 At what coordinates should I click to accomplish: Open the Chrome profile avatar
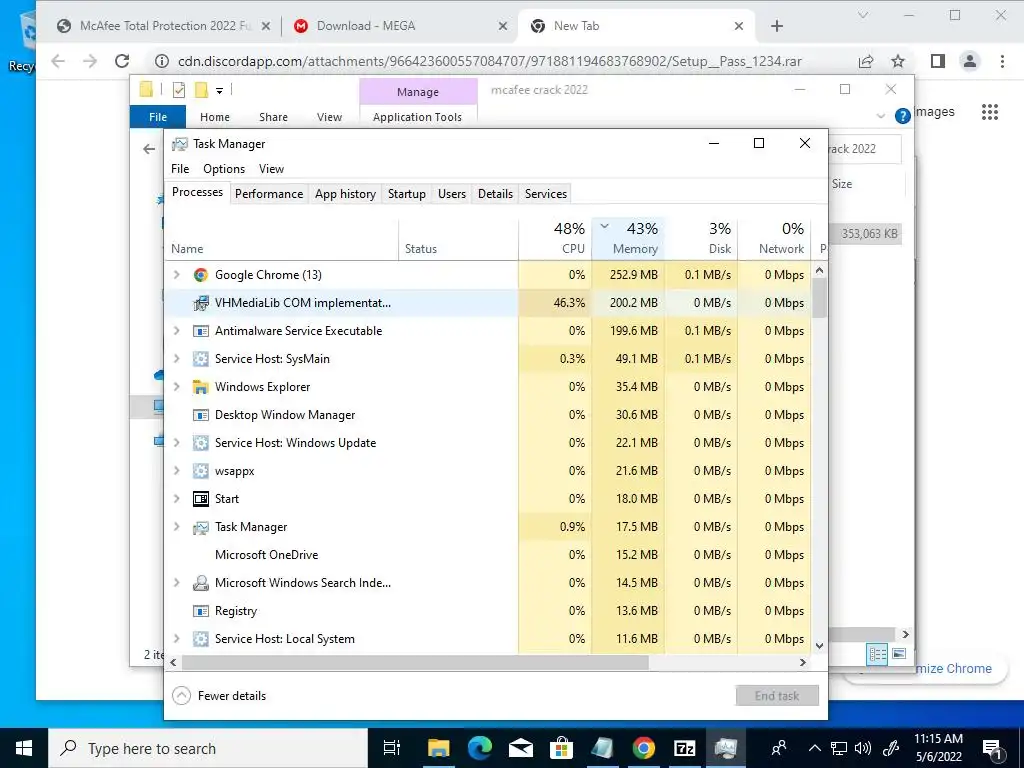pos(970,61)
